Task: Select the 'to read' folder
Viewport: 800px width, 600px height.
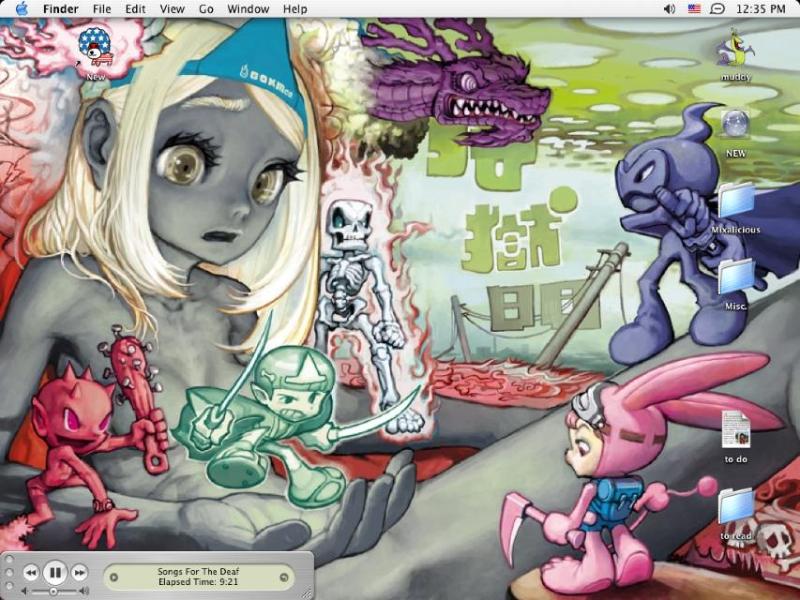Action: tap(736, 507)
